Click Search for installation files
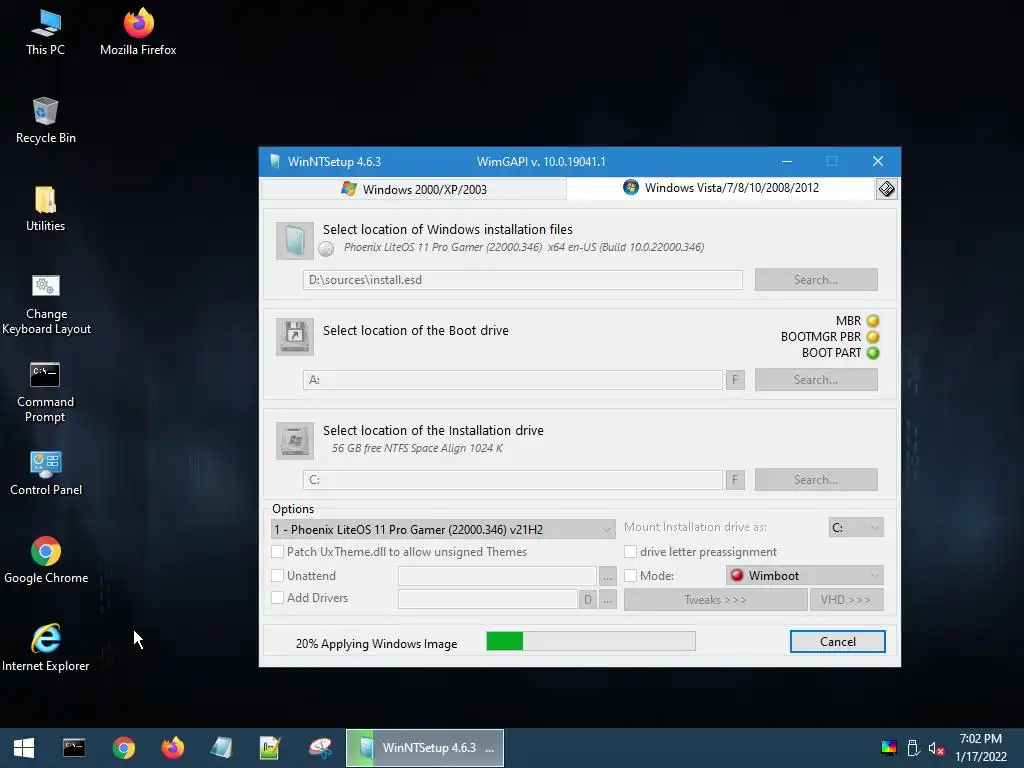 coord(816,280)
